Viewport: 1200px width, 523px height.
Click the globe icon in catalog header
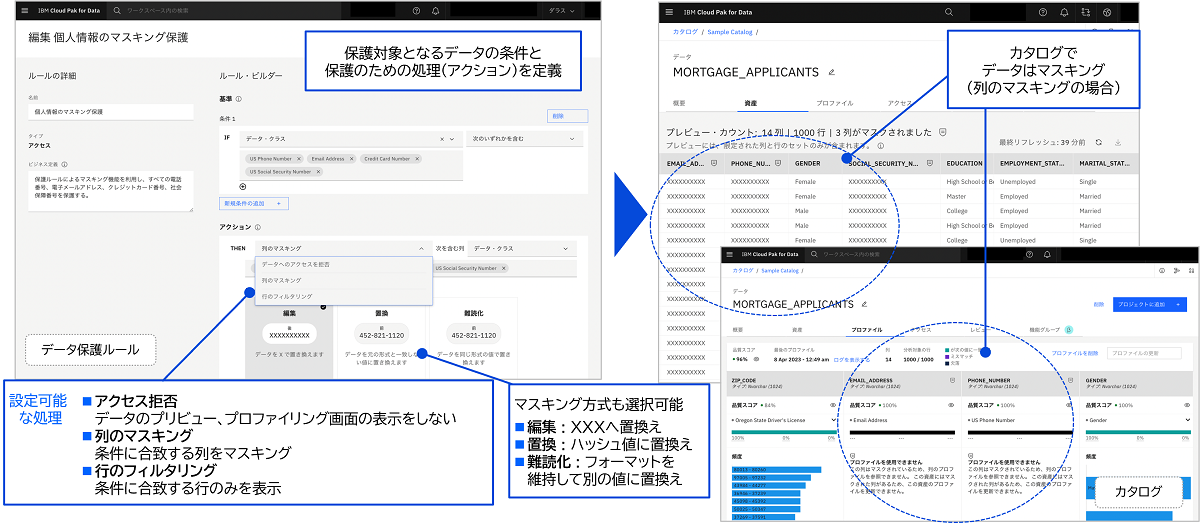point(1107,12)
